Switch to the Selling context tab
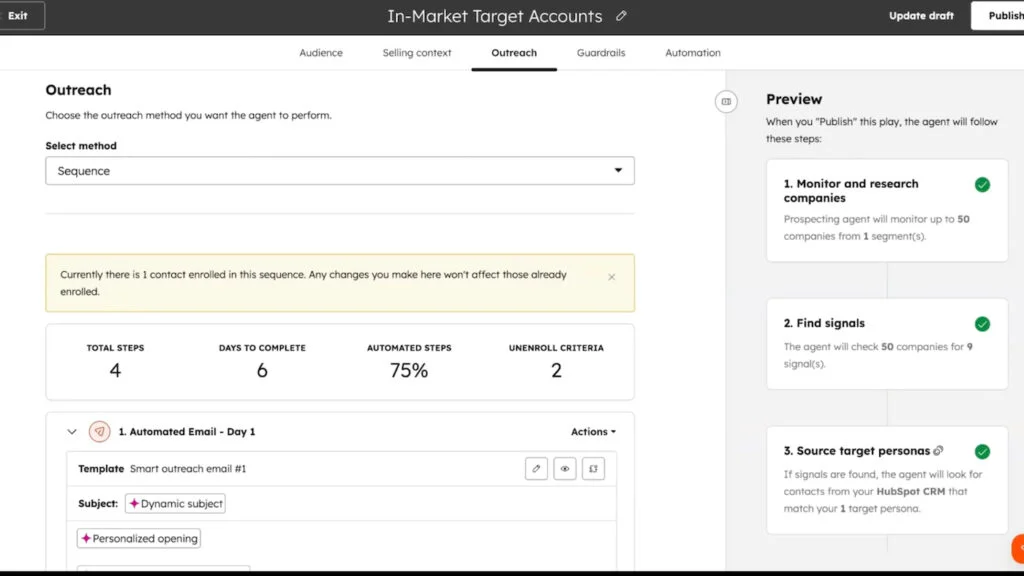Screen dimensions: 1024x576 point(417,53)
